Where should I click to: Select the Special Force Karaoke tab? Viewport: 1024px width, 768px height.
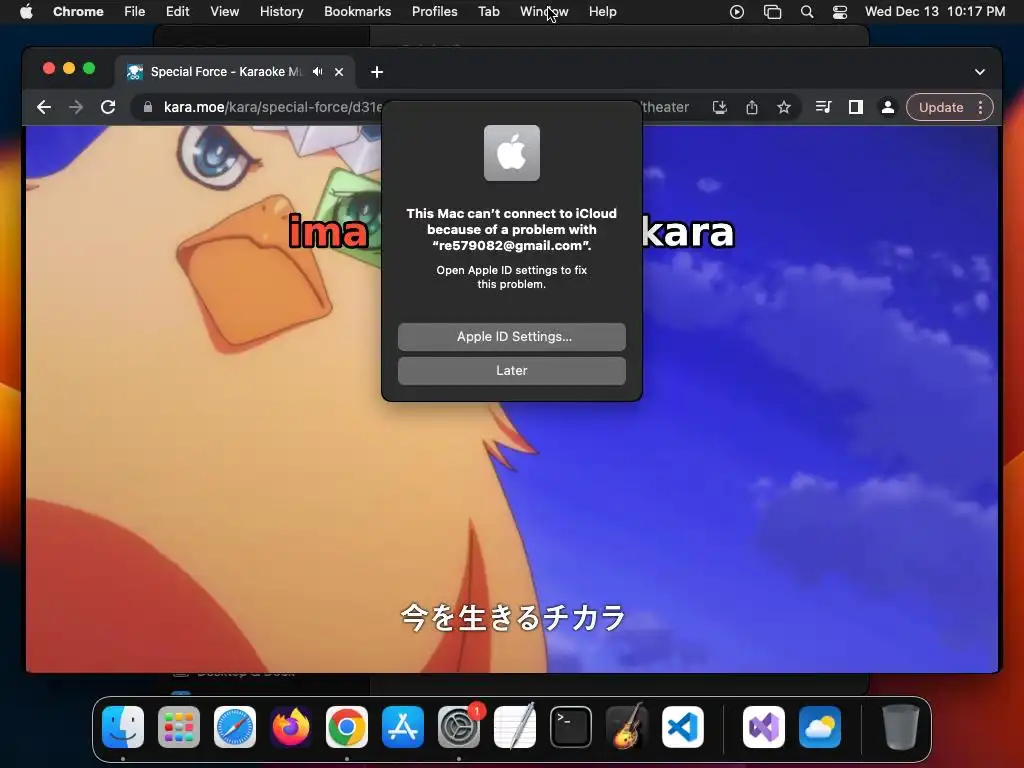225,72
